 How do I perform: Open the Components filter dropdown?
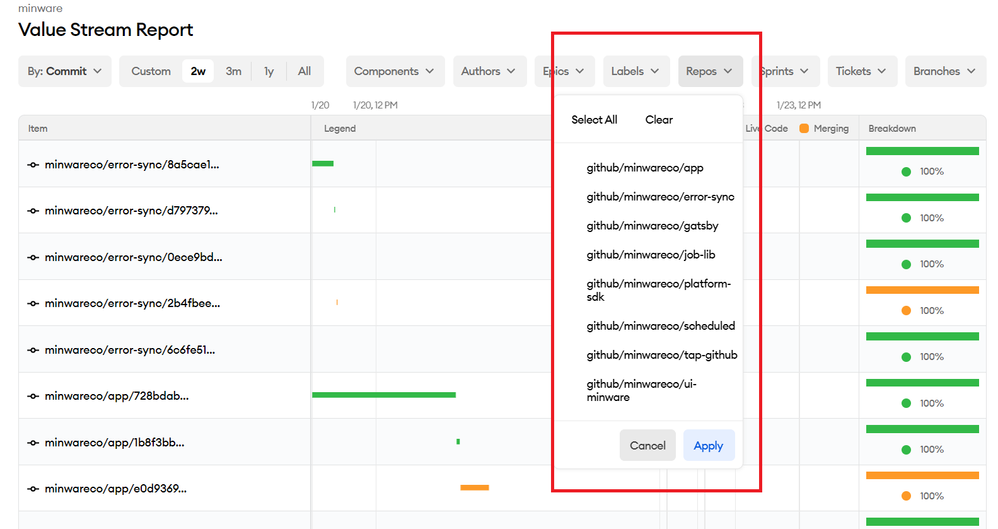coord(394,71)
